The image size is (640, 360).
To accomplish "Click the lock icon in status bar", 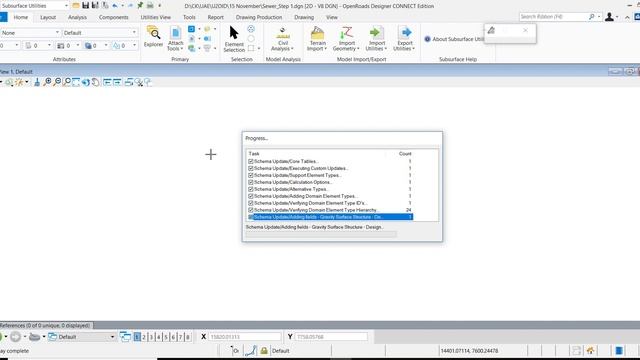I will point(264,351).
